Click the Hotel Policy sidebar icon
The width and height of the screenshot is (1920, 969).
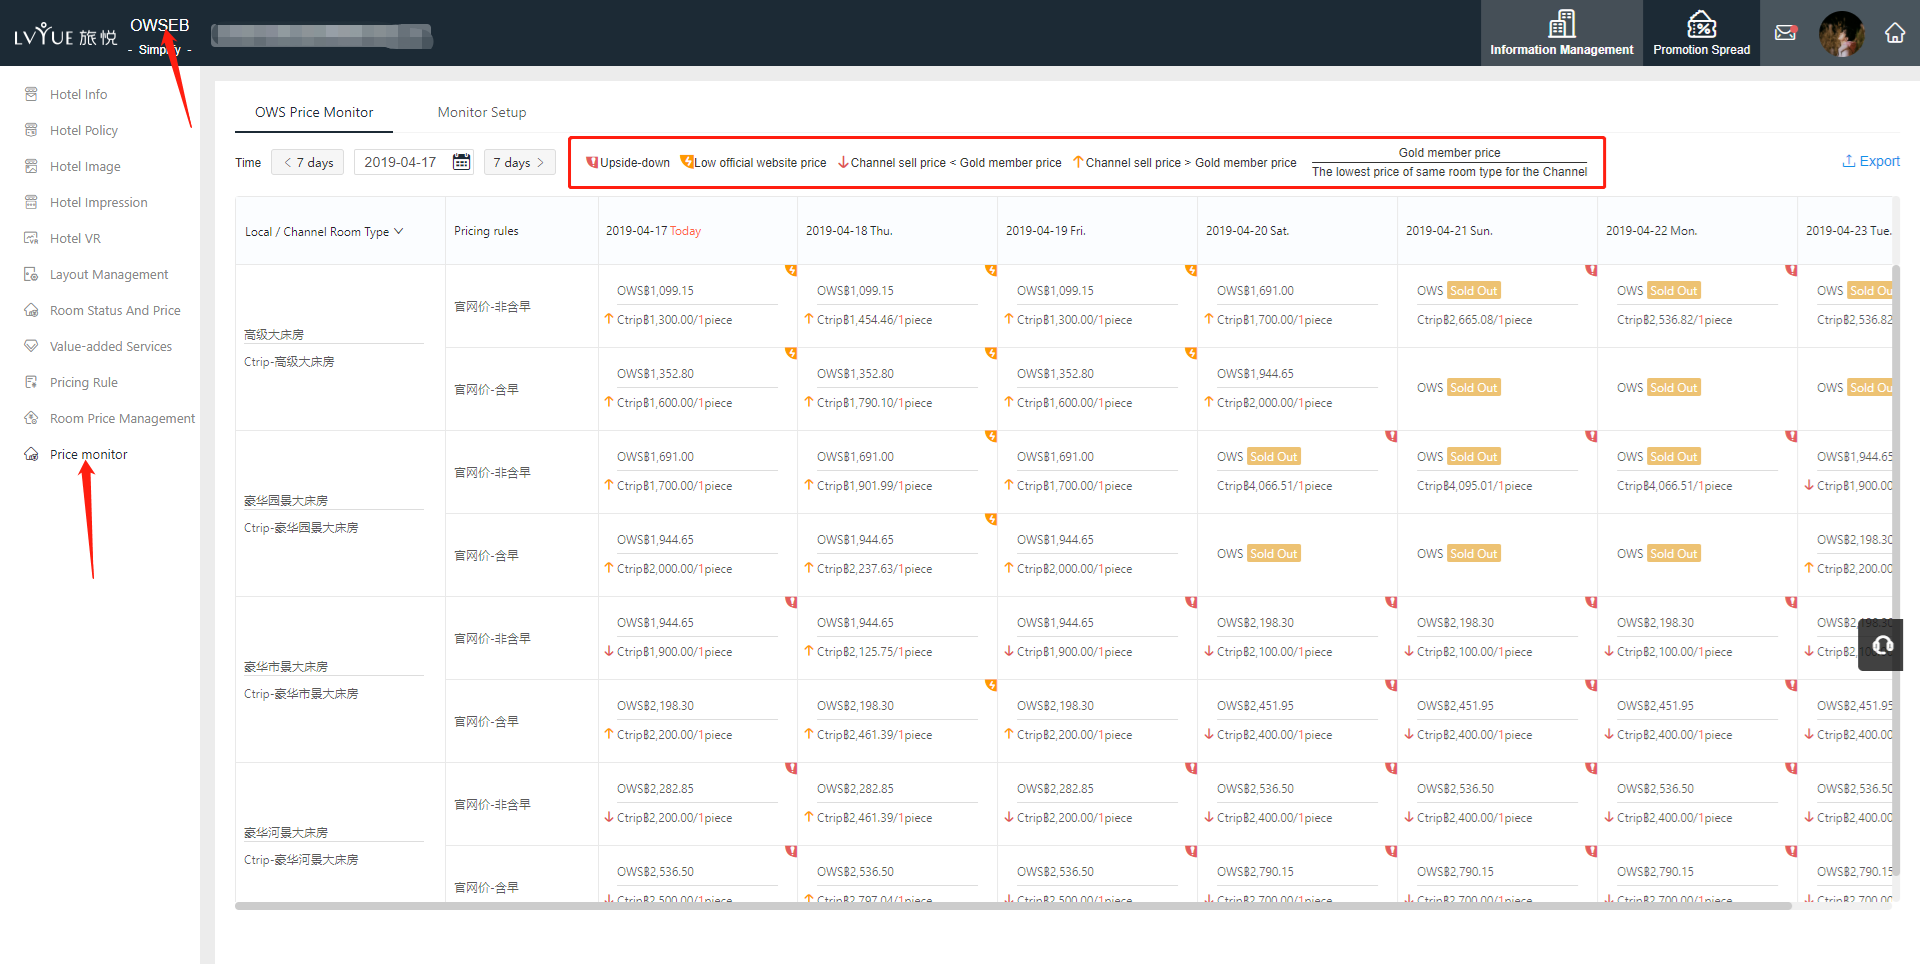(x=31, y=130)
